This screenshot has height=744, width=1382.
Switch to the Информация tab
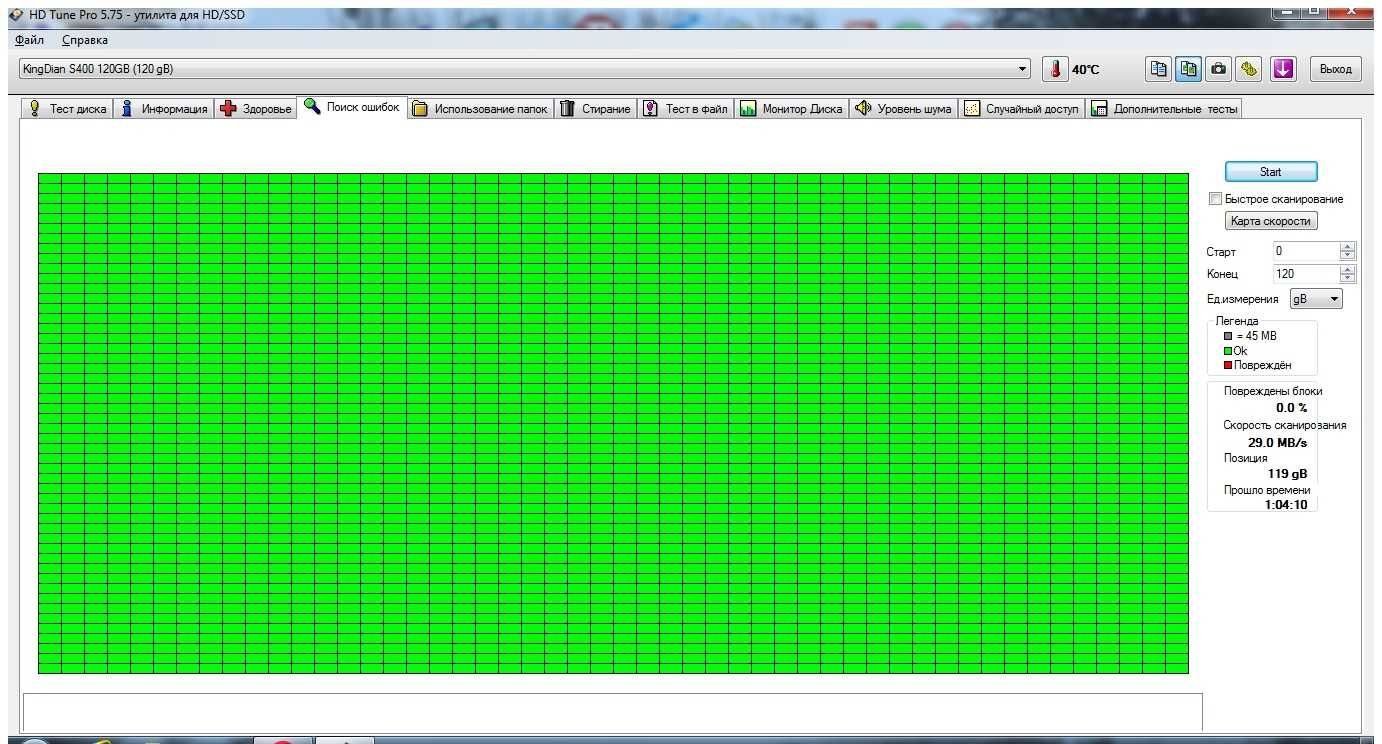point(163,109)
